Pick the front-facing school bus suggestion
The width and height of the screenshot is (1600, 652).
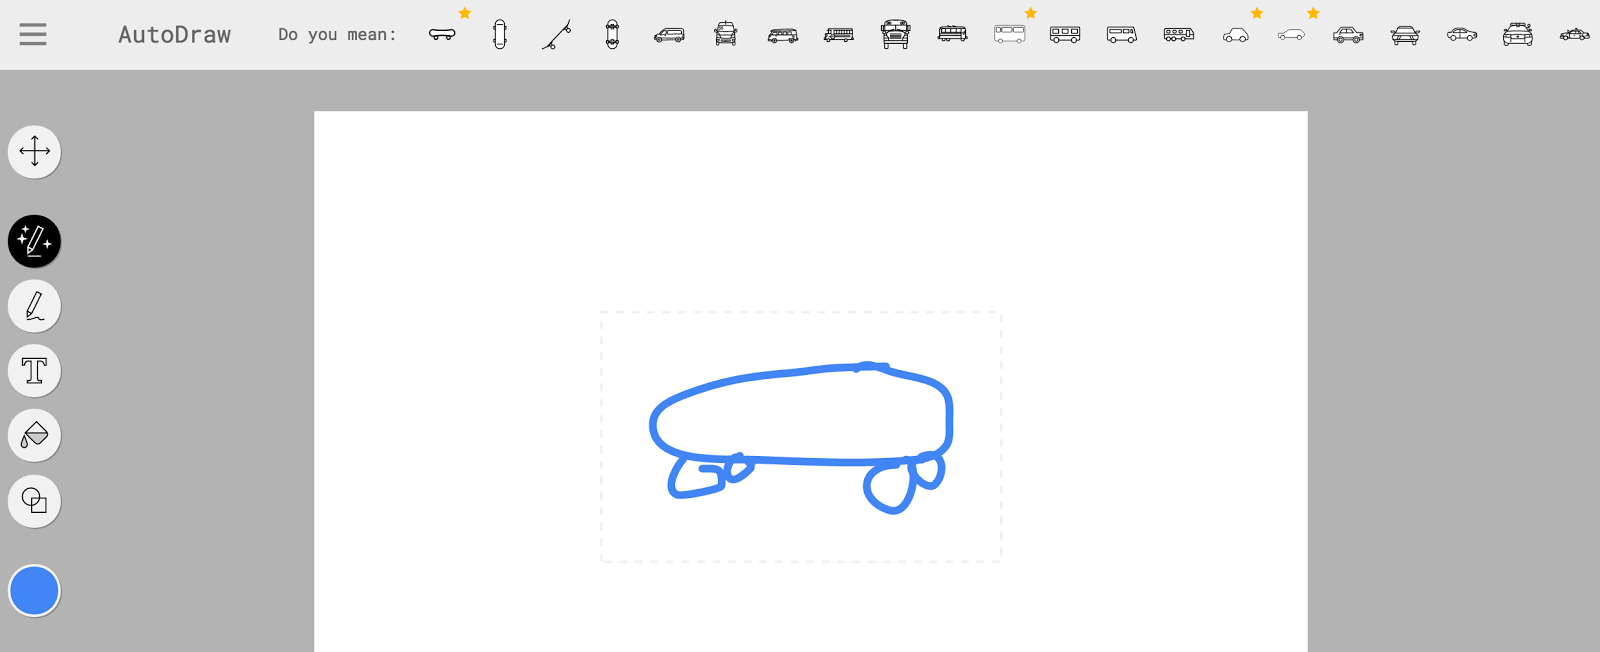click(895, 35)
